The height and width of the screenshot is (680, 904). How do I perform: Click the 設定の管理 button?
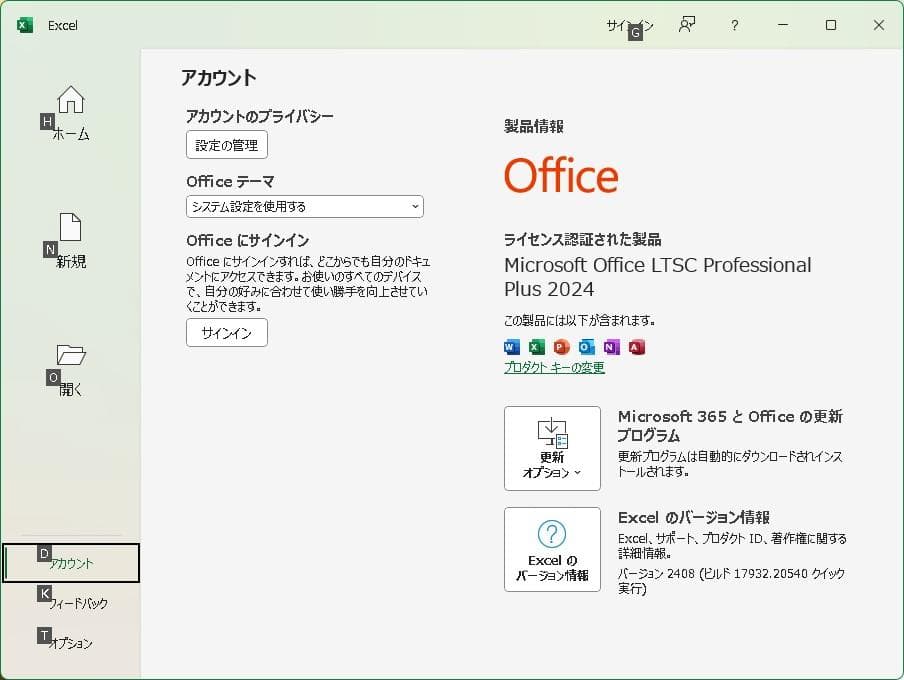point(226,144)
